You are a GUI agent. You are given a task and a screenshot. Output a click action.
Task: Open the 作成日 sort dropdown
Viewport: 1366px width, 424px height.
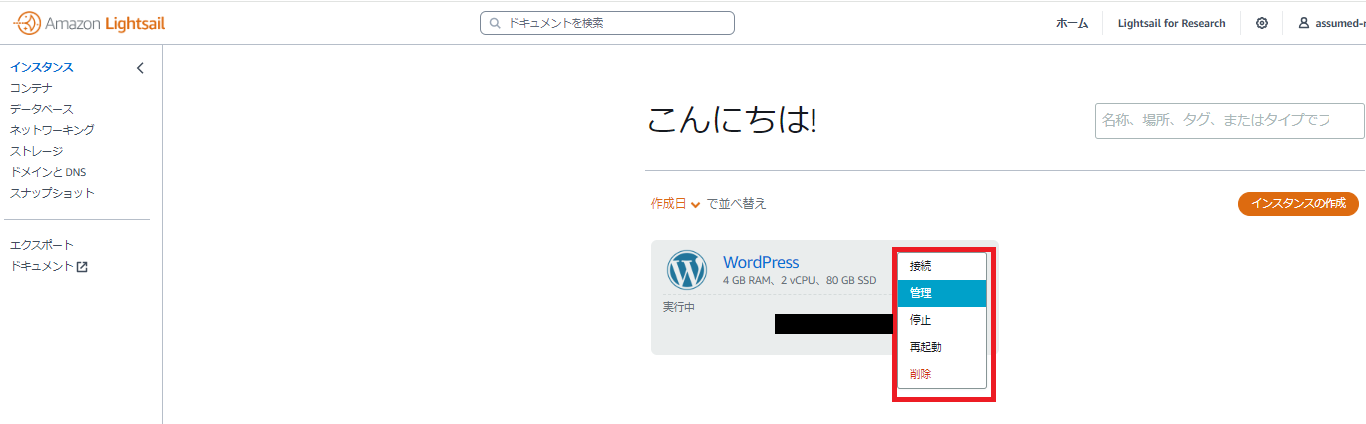pos(675,204)
